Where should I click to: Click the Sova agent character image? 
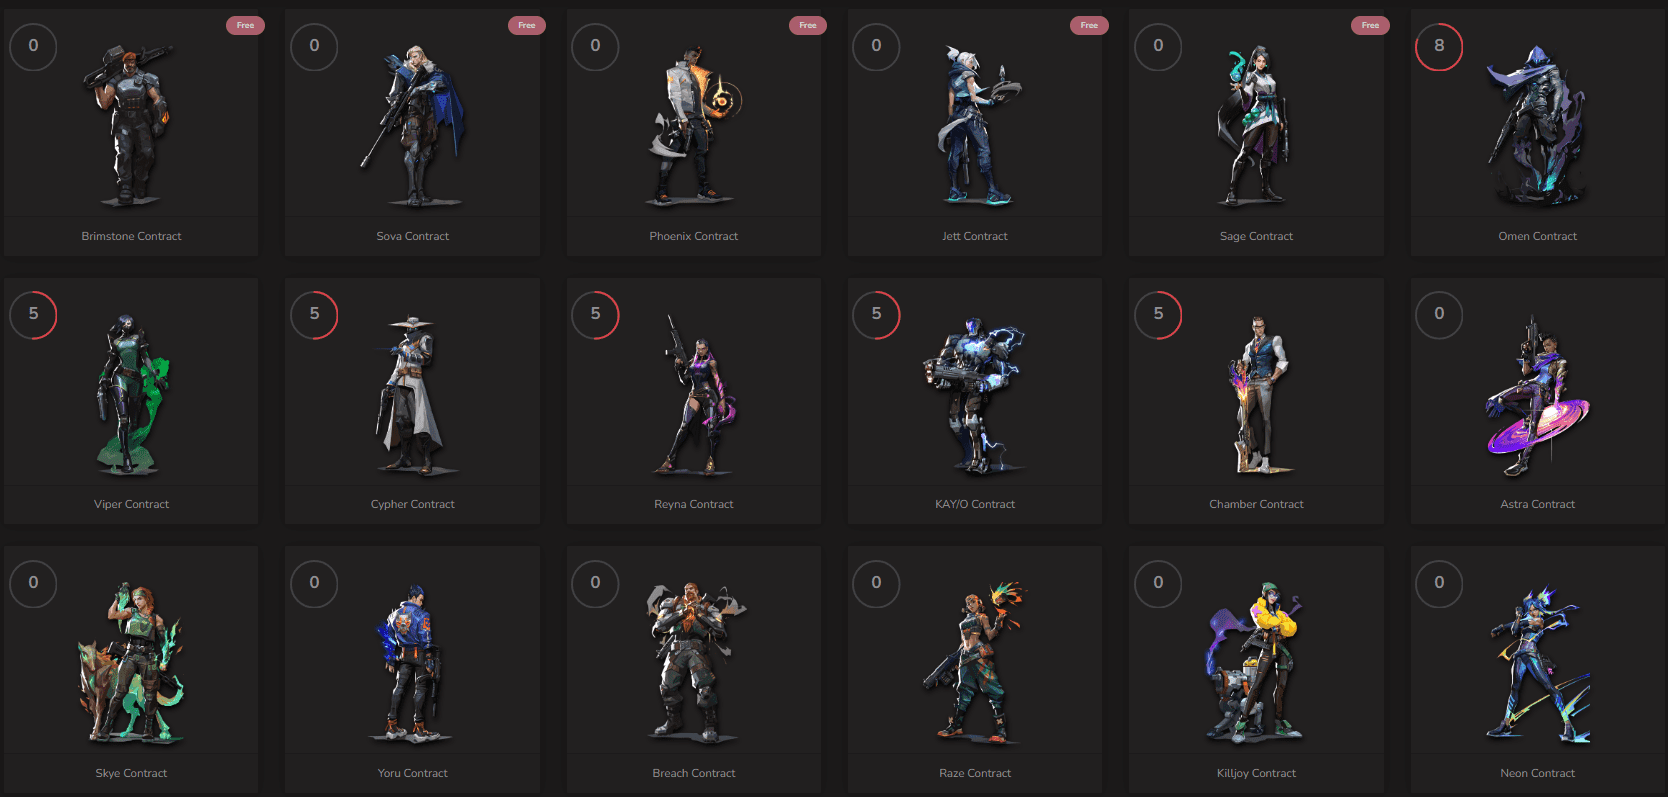[x=412, y=125]
